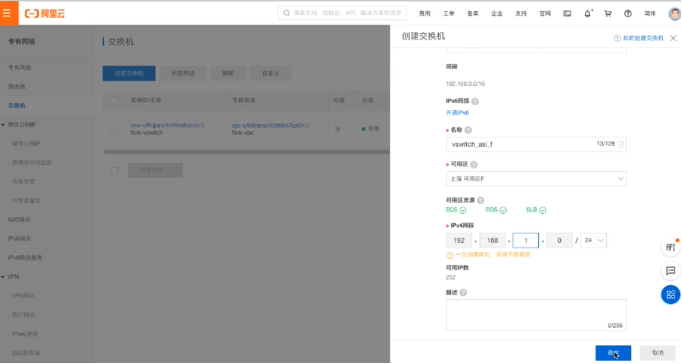The height and width of the screenshot is (364, 682).
Task: Click help icon next to IPv6网段
Action: coord(475,101)
